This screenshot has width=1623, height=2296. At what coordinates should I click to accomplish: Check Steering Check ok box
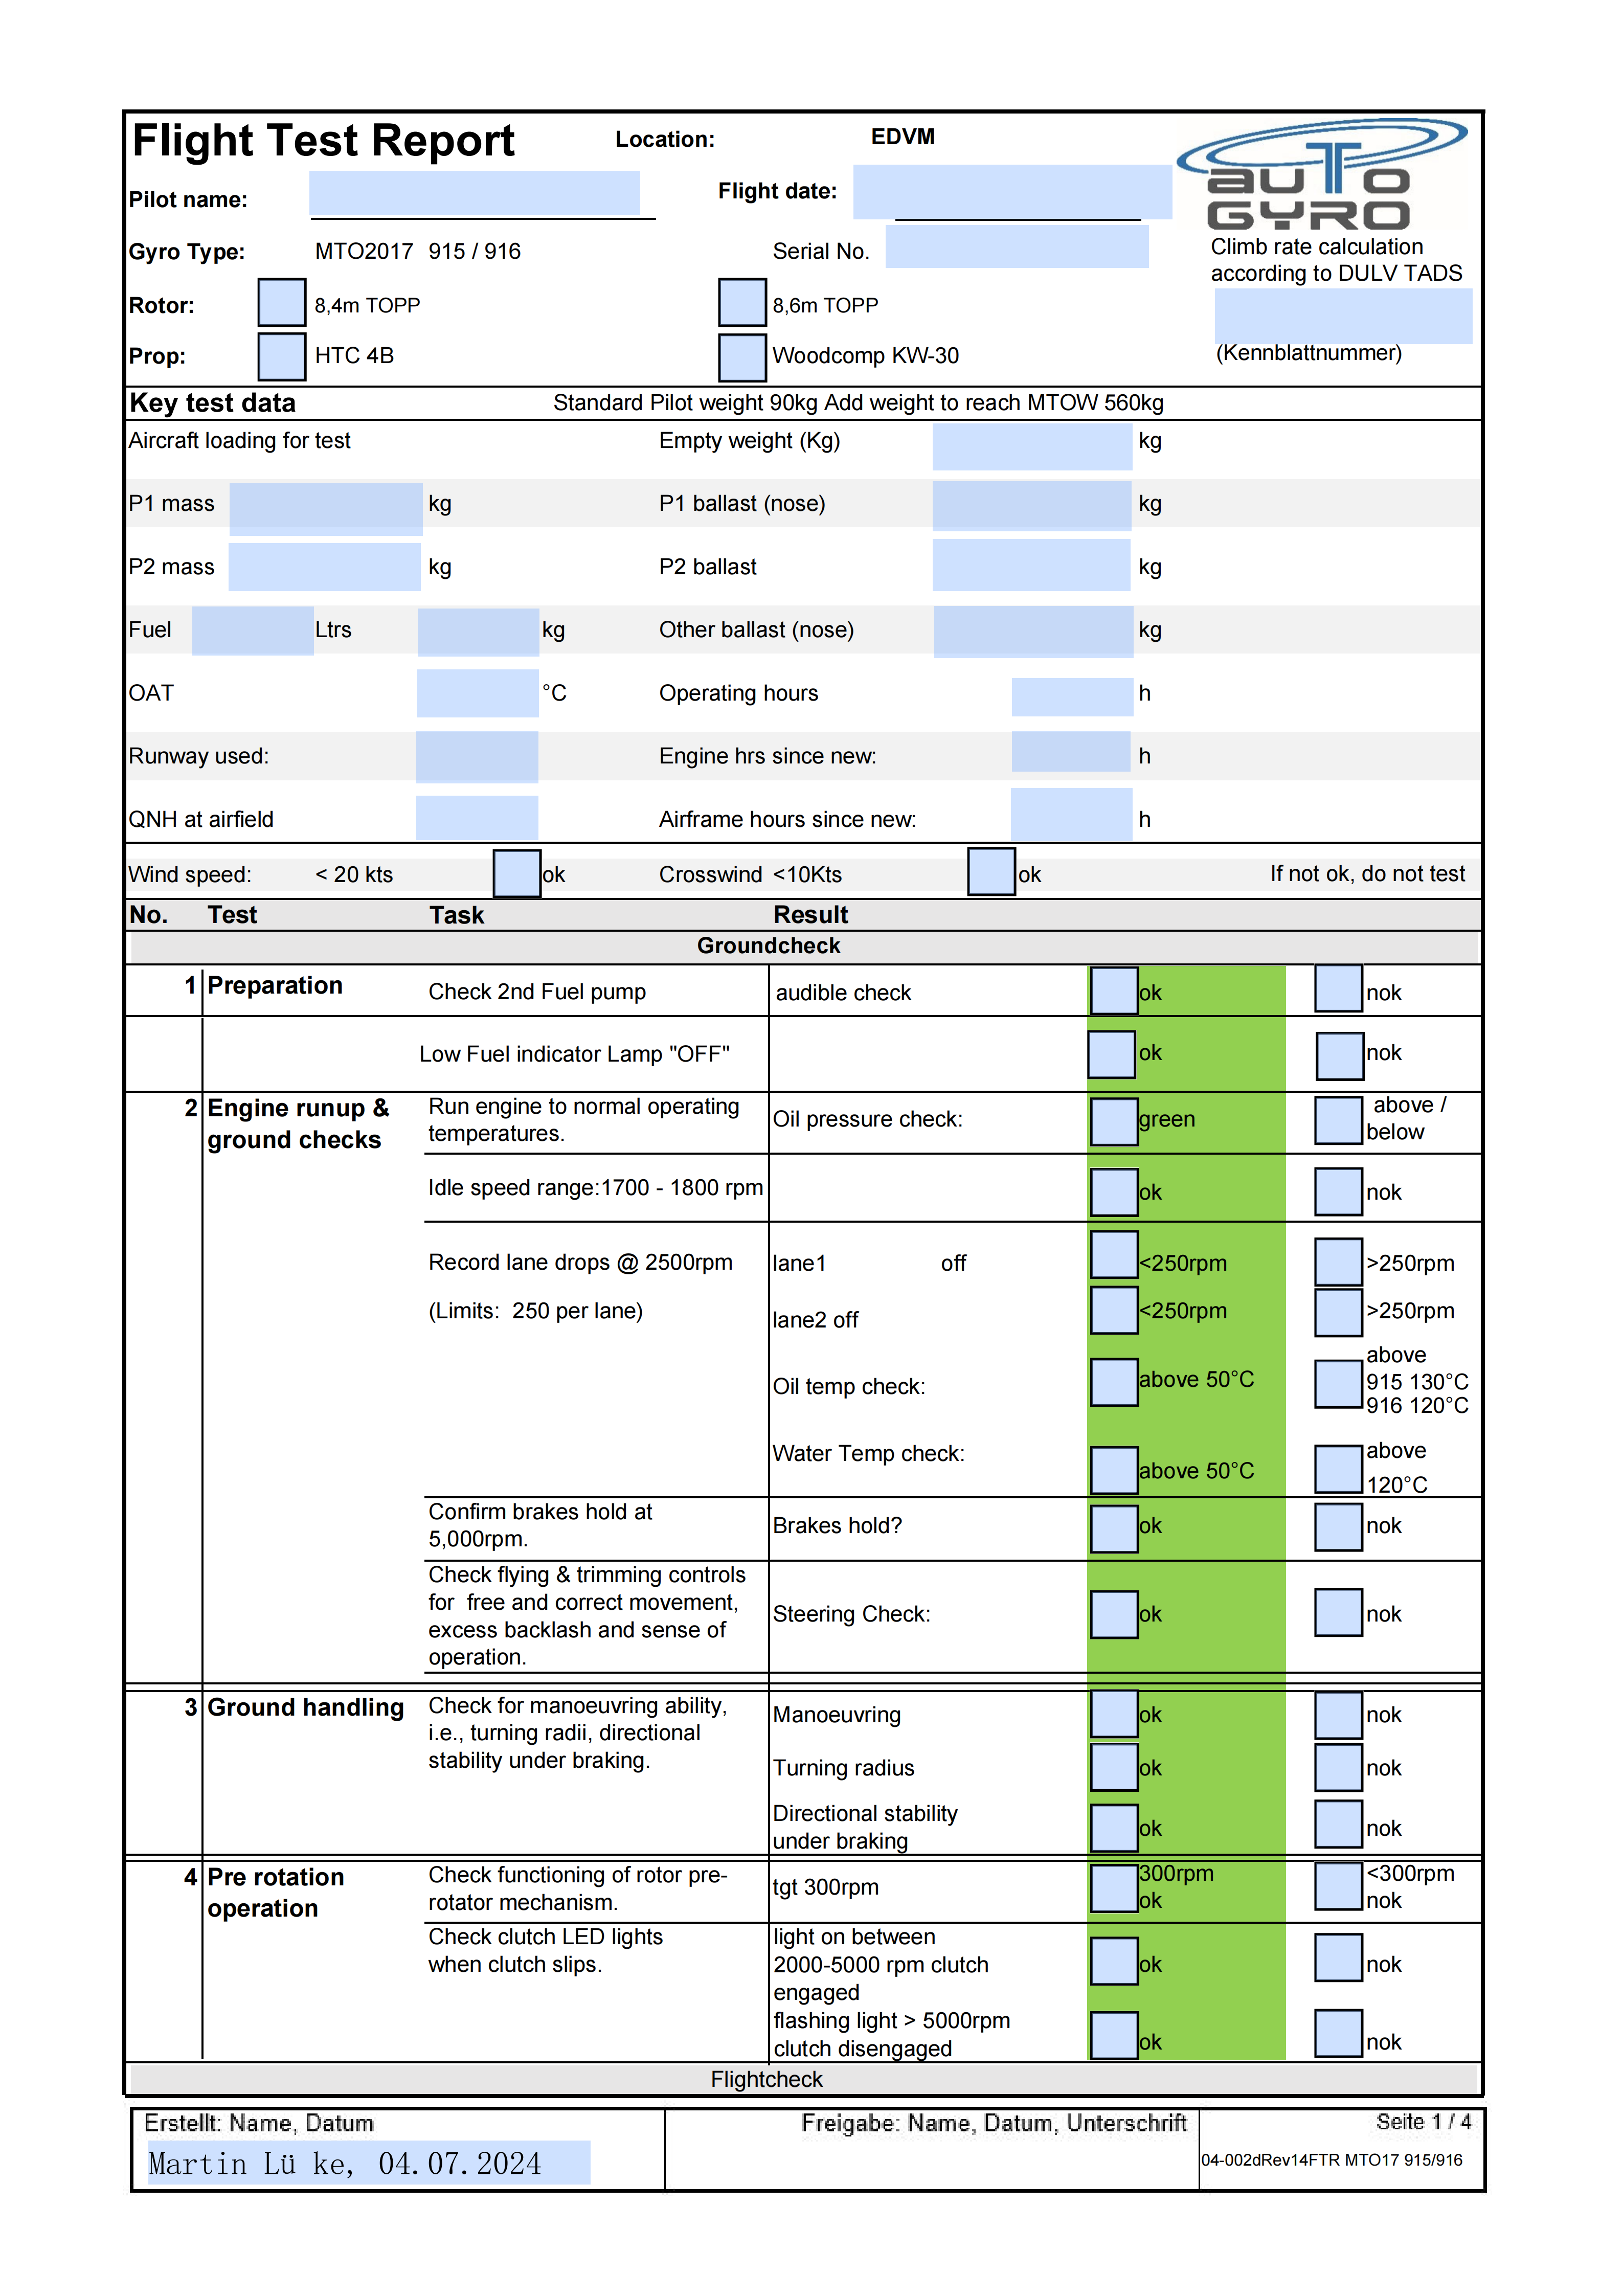coord(1114,1615)
